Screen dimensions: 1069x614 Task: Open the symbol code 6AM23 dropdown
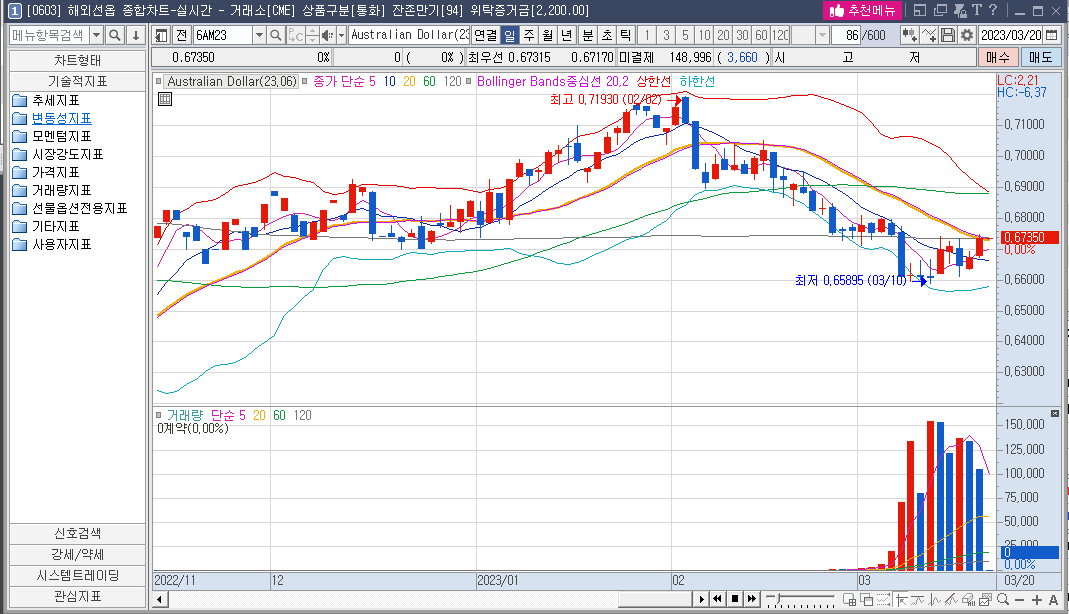259,35
